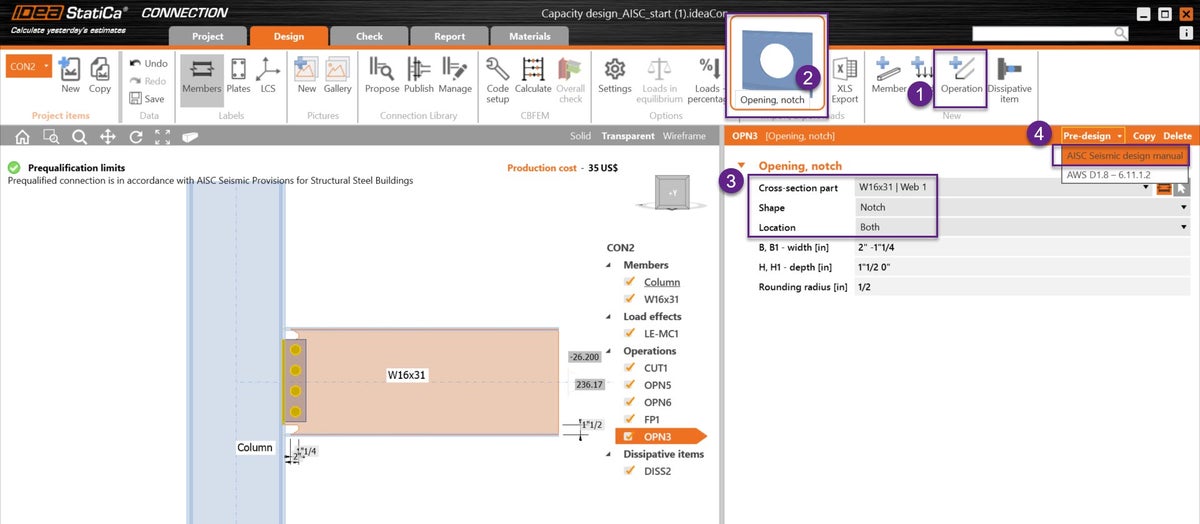Open the Settings gear icon
Viewport: 1200px width, 524px height.
615,70
